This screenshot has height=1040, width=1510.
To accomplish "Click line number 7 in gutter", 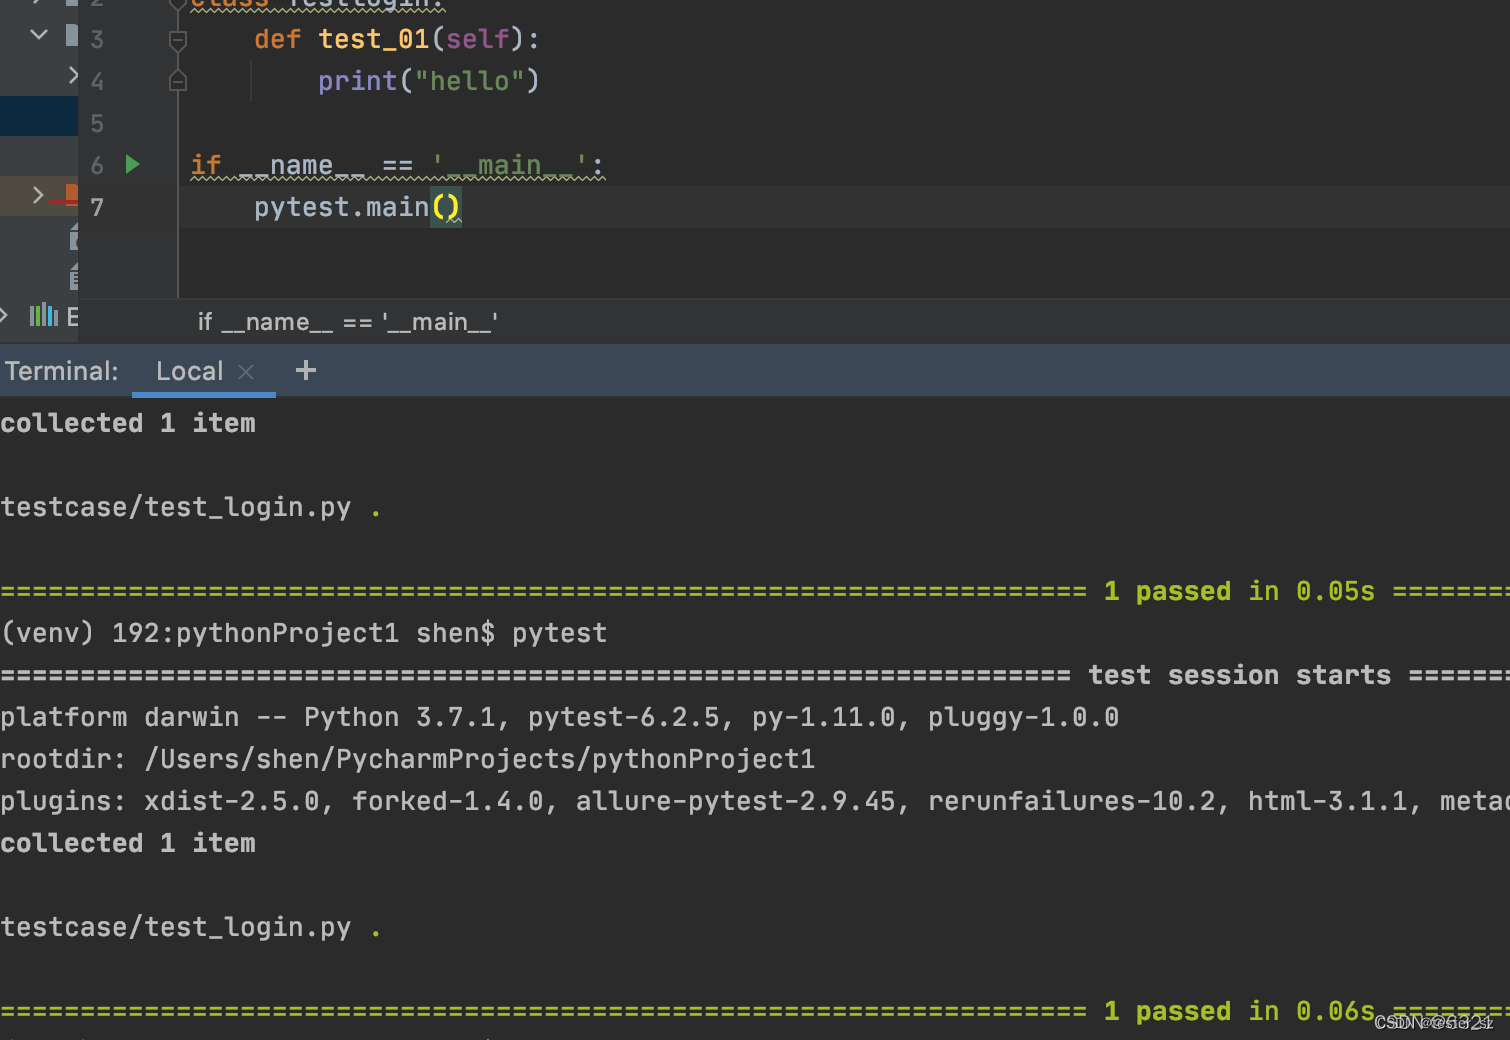I will tap(97, 207).
